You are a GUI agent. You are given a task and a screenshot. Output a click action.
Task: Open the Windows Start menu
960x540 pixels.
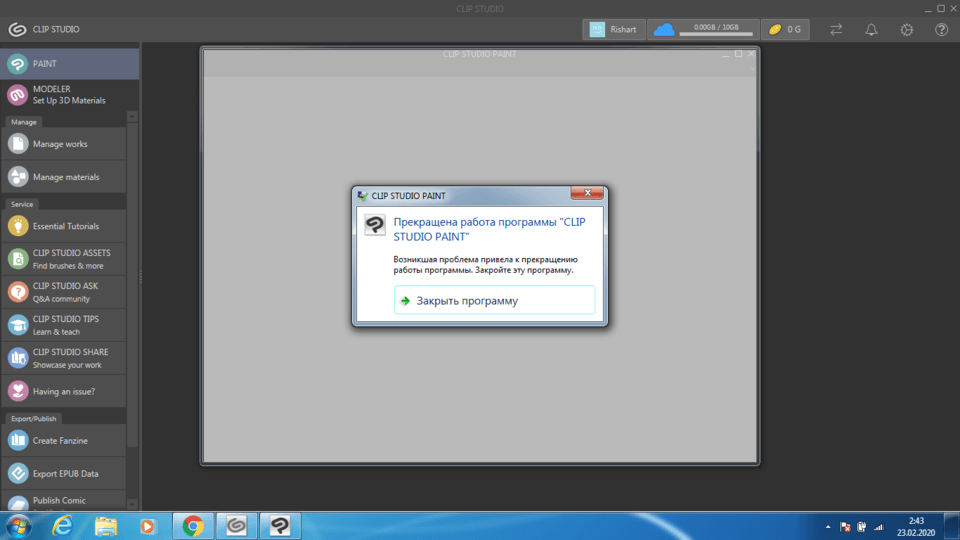(x=18, y=526)
